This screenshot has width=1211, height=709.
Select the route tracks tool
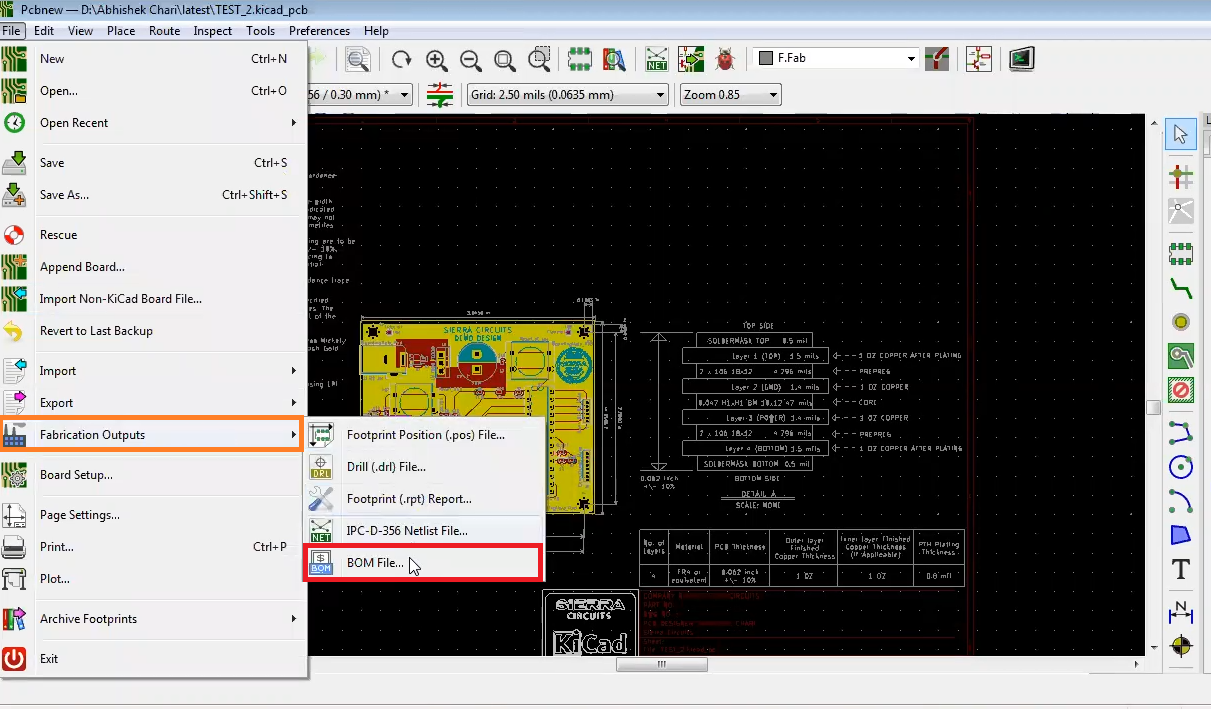tap(1181, 288)
